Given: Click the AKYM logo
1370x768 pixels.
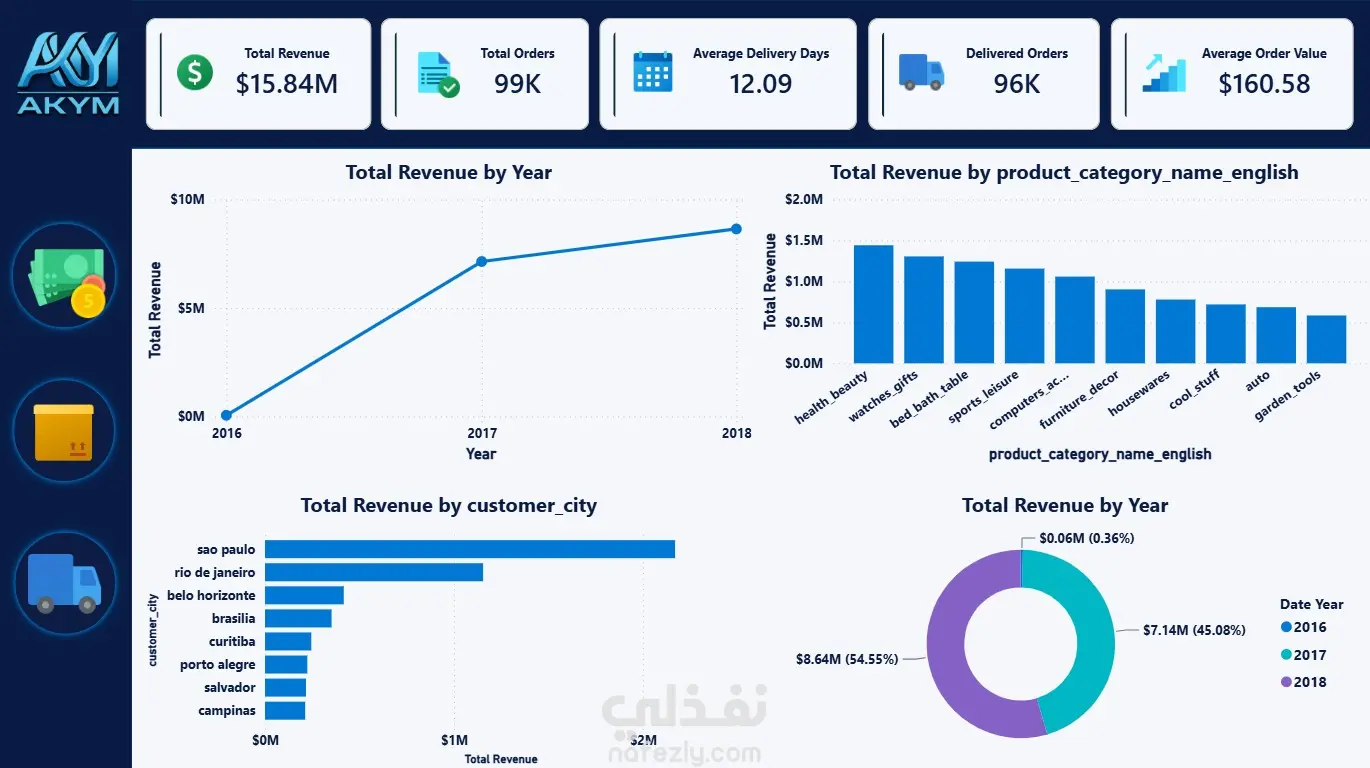Looking at the screenshot, I should click(x=69, y=73).
